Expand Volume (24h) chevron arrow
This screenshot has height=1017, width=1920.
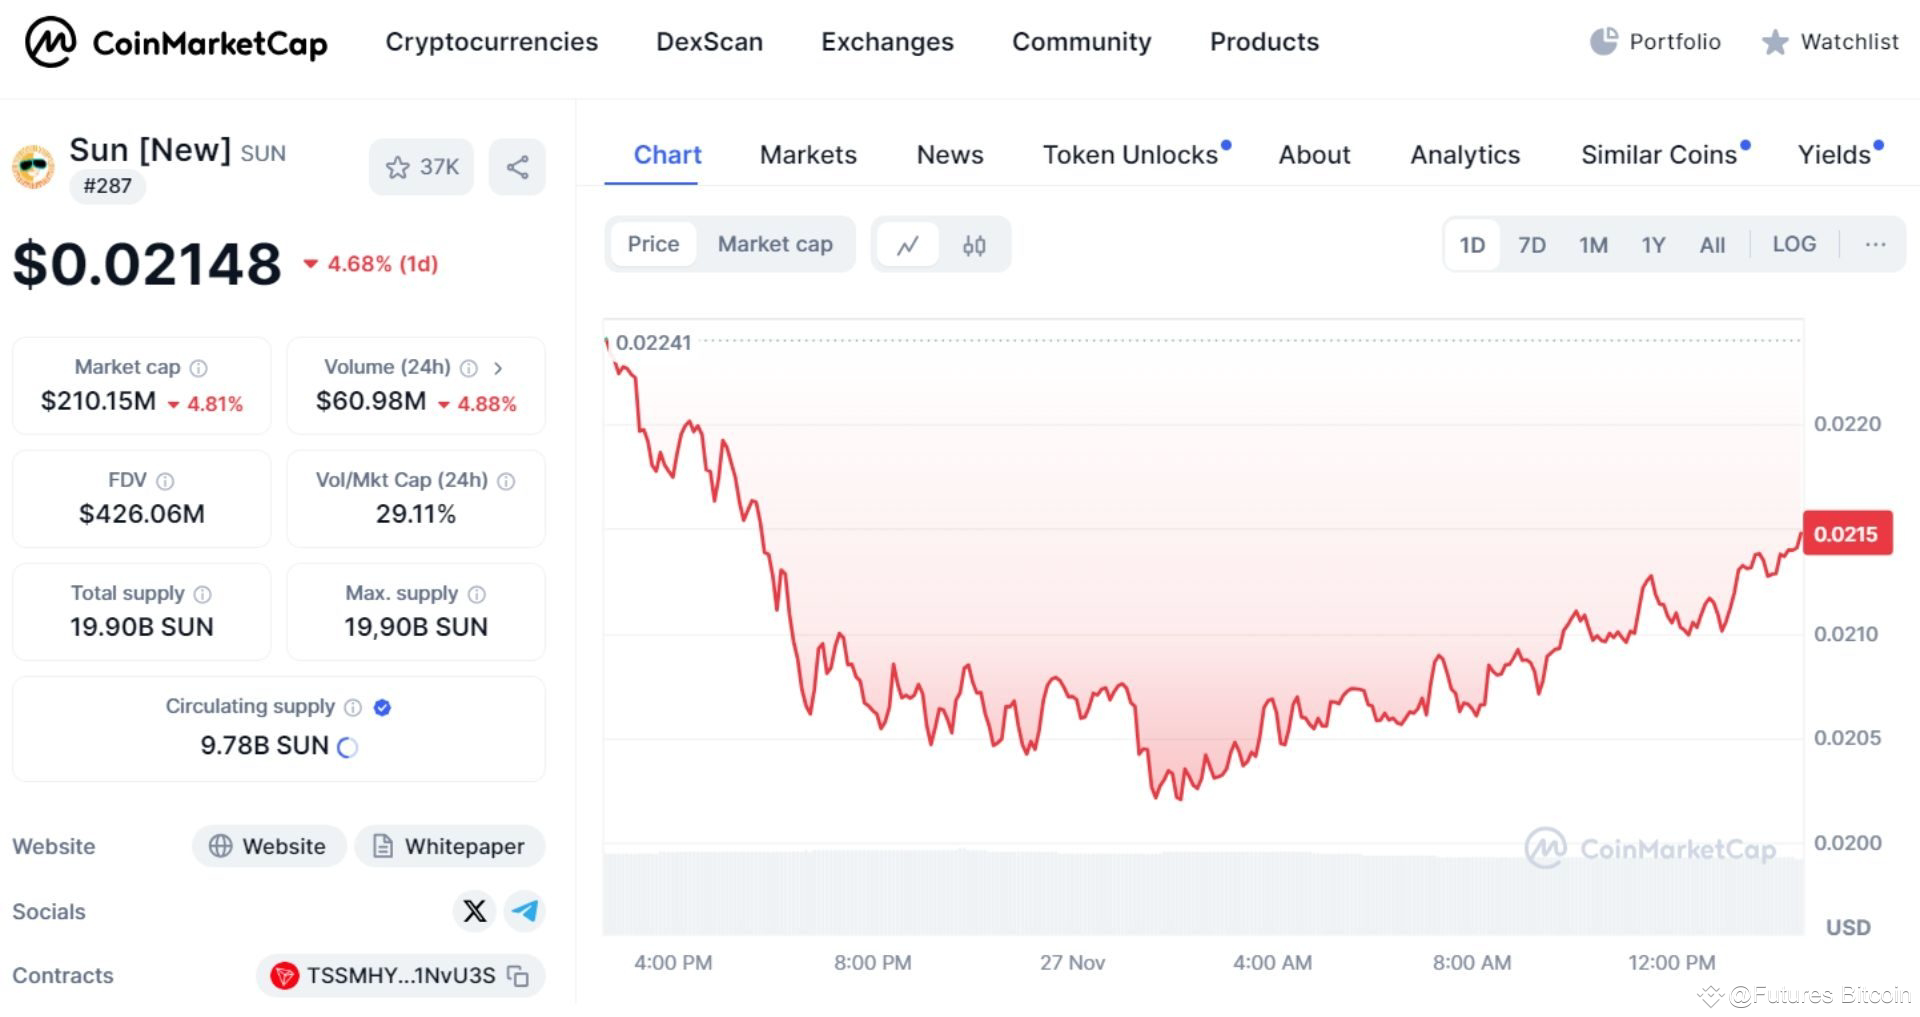click(498, 368)
